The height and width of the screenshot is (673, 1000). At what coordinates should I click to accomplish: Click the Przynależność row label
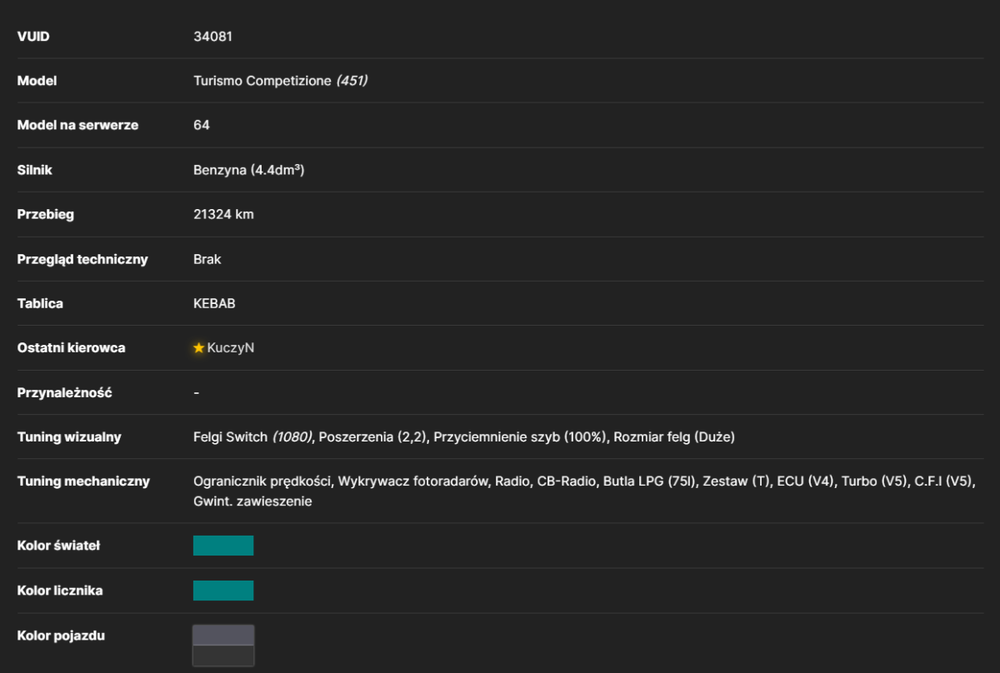pyautogui.click(x=64, y=393)
